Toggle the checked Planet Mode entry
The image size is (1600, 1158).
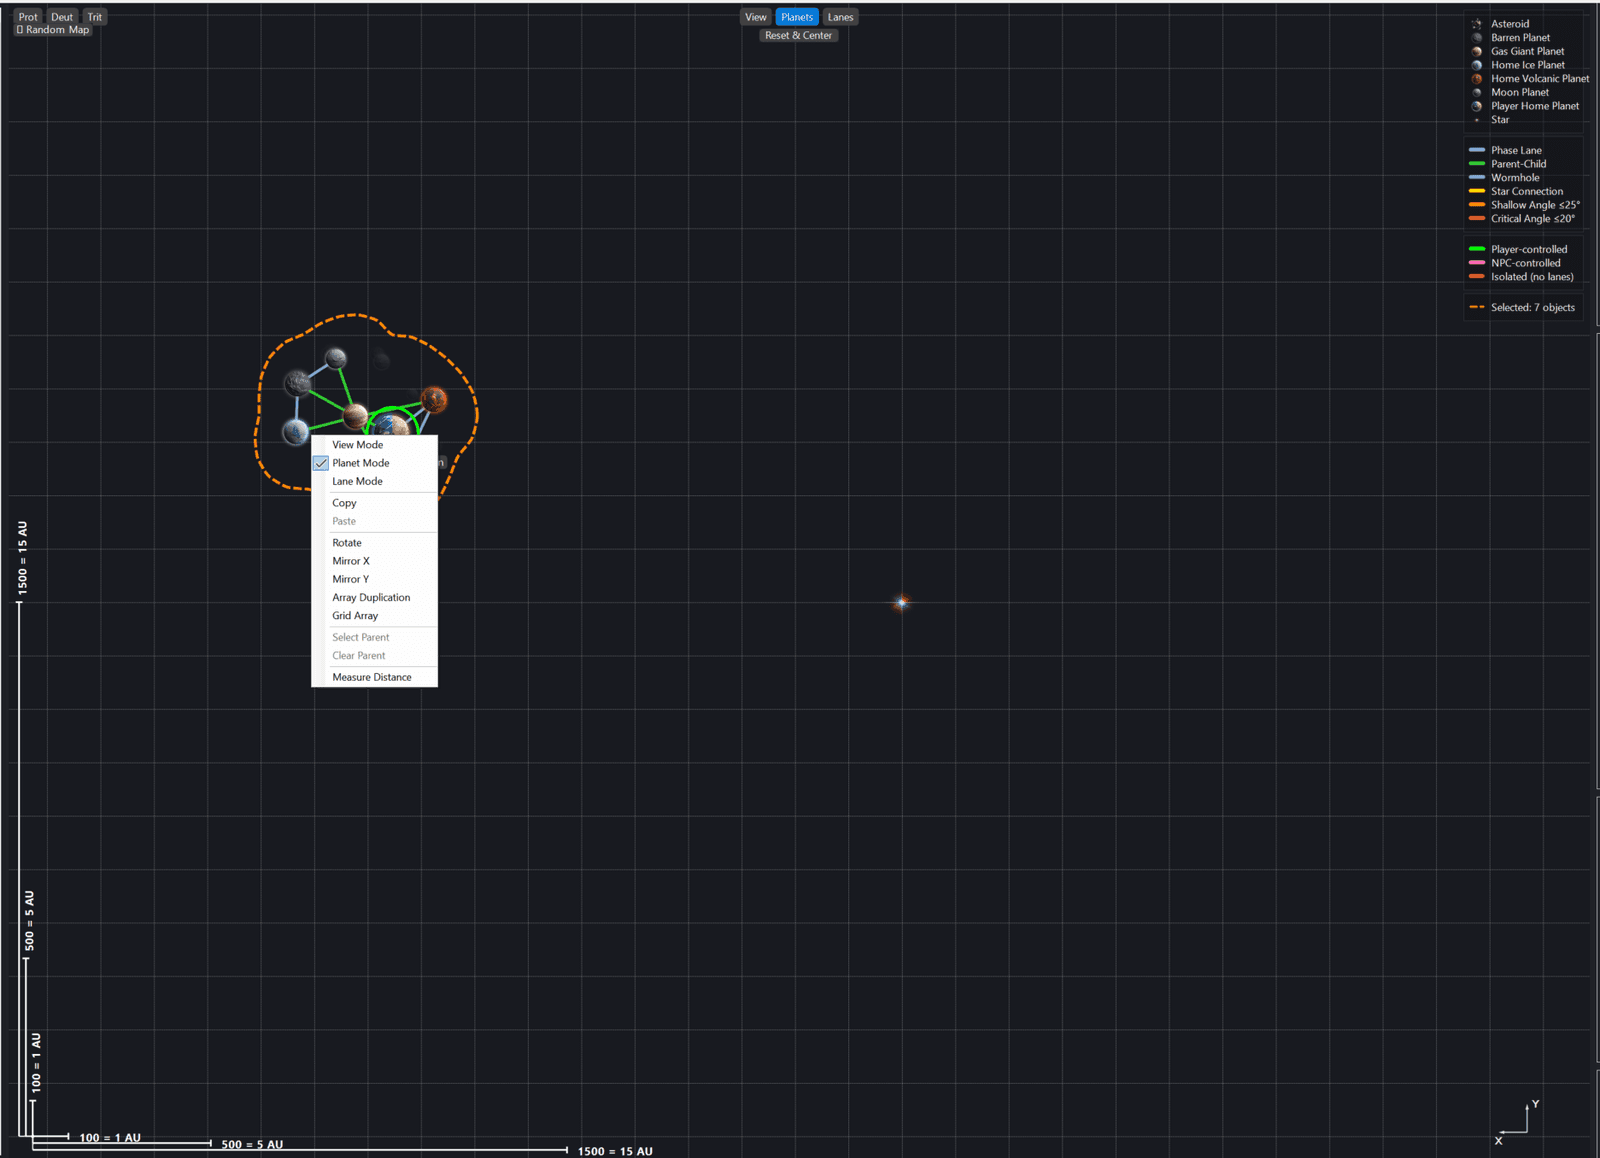click(375, 463)
